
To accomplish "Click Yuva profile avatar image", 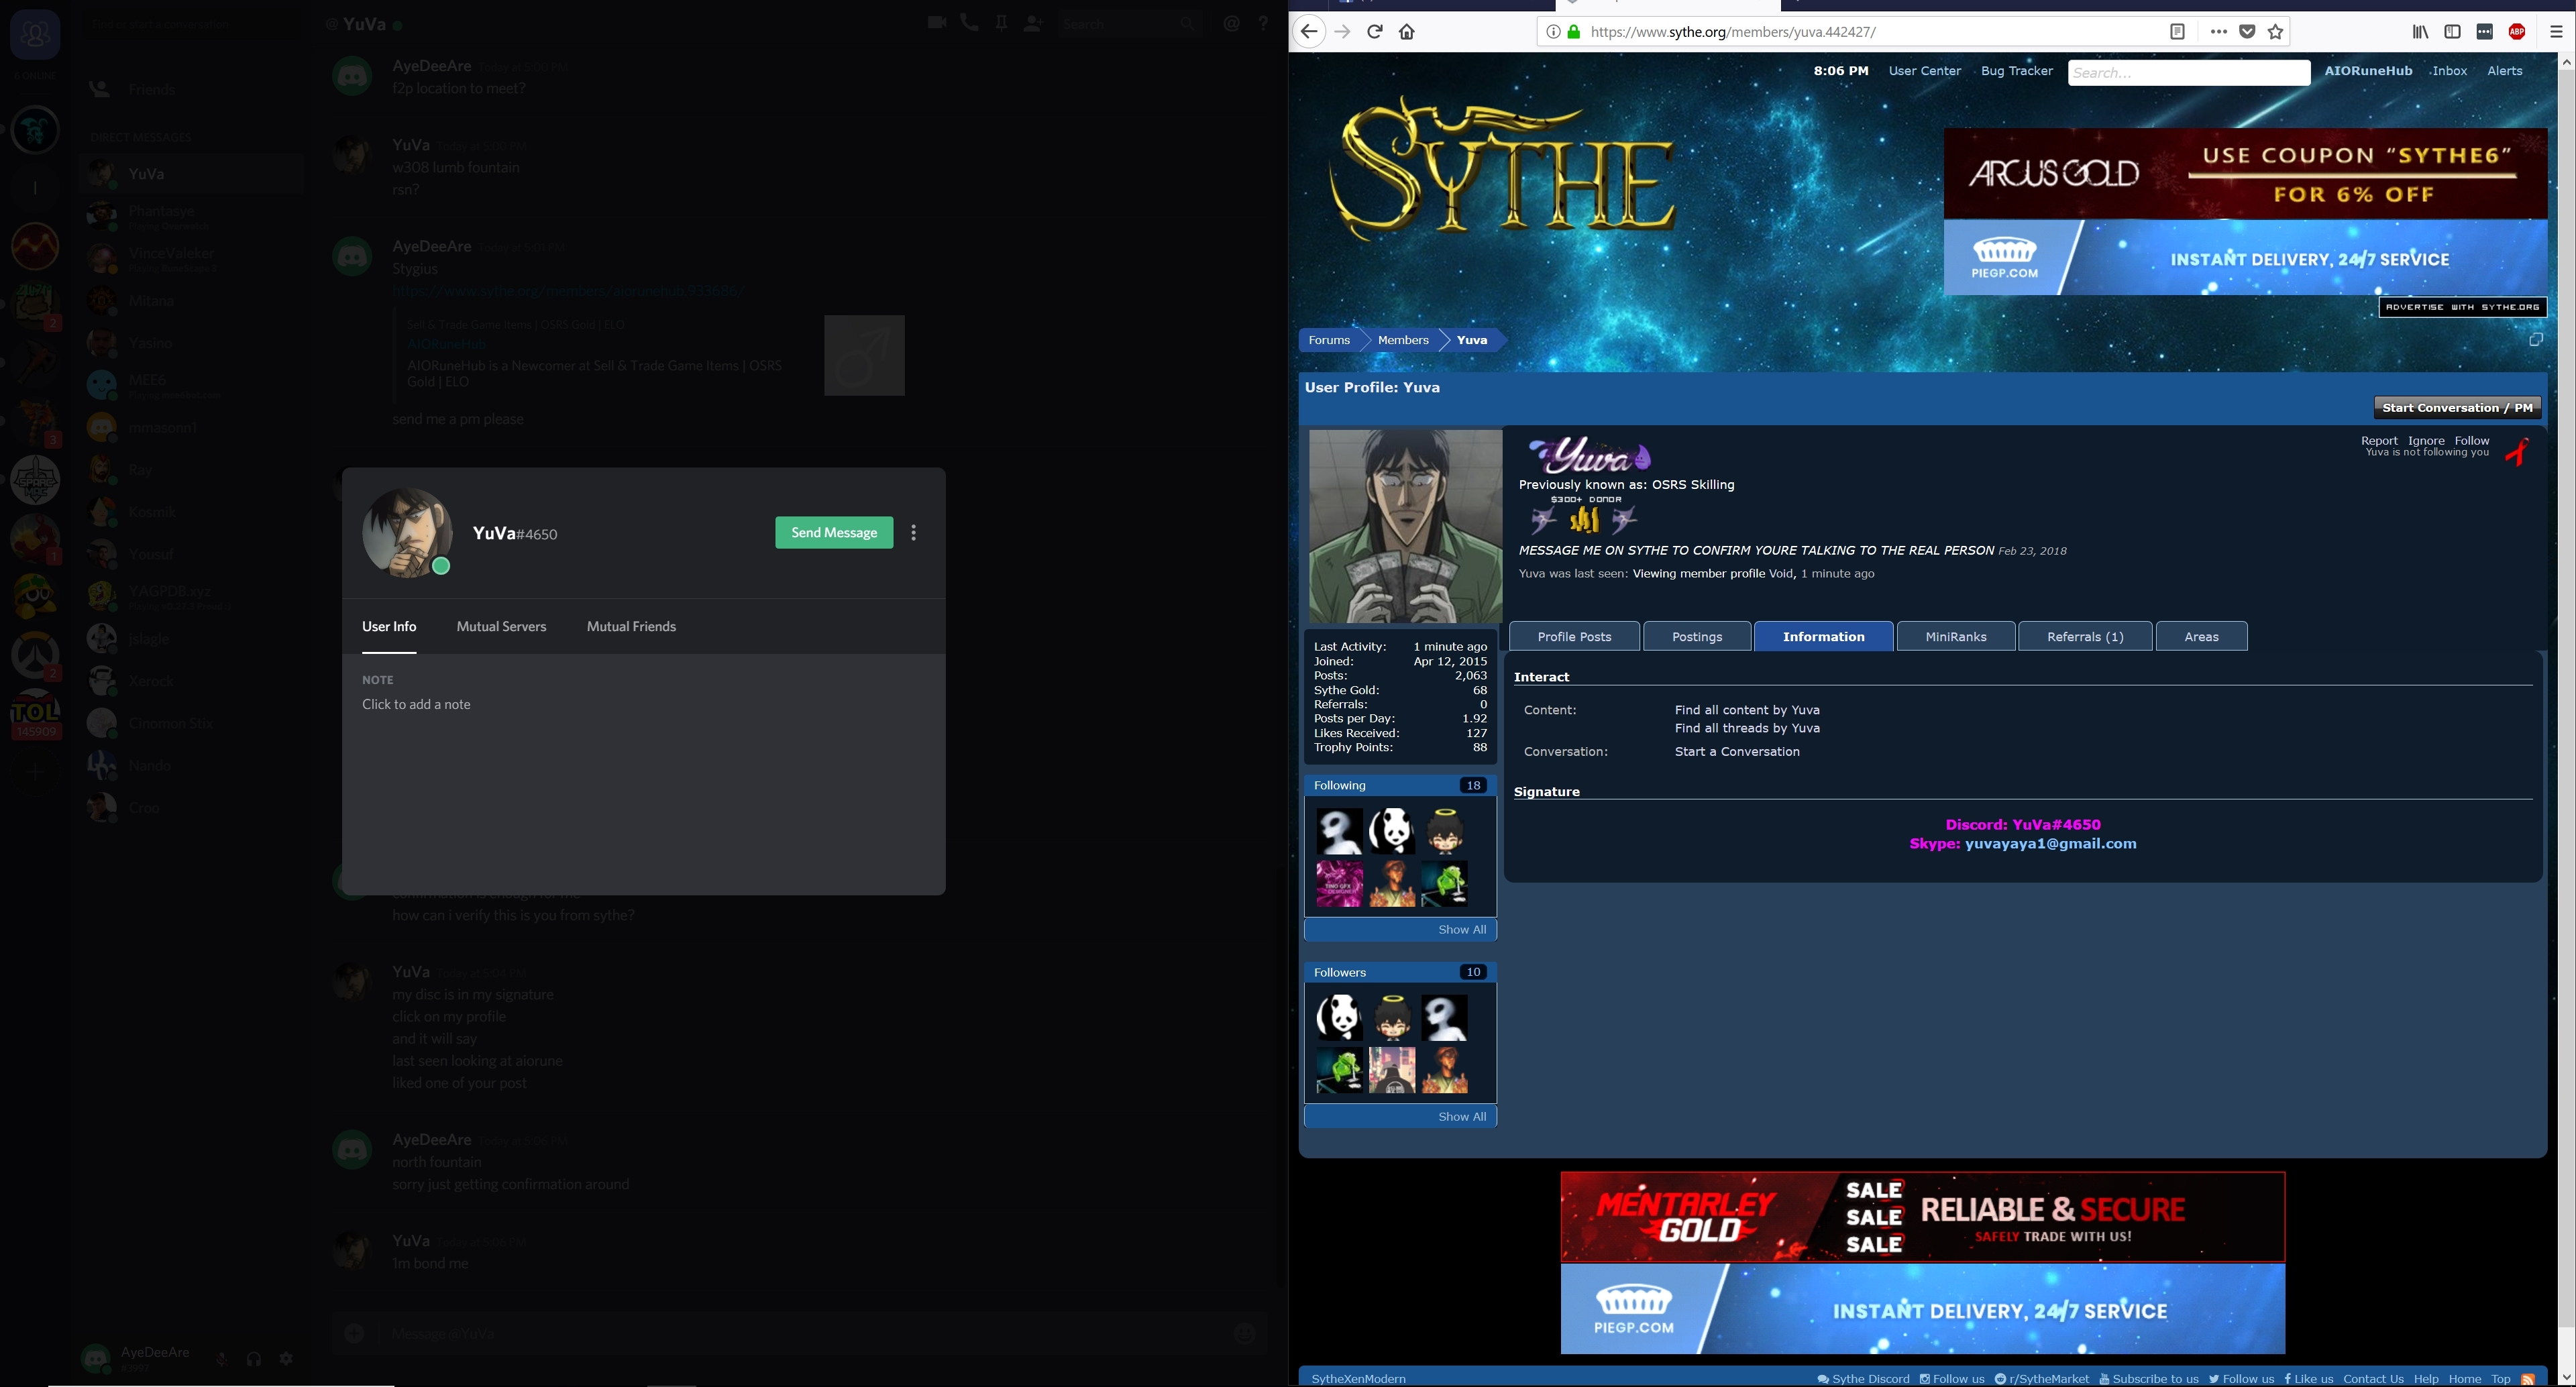I will (1405, 527).
